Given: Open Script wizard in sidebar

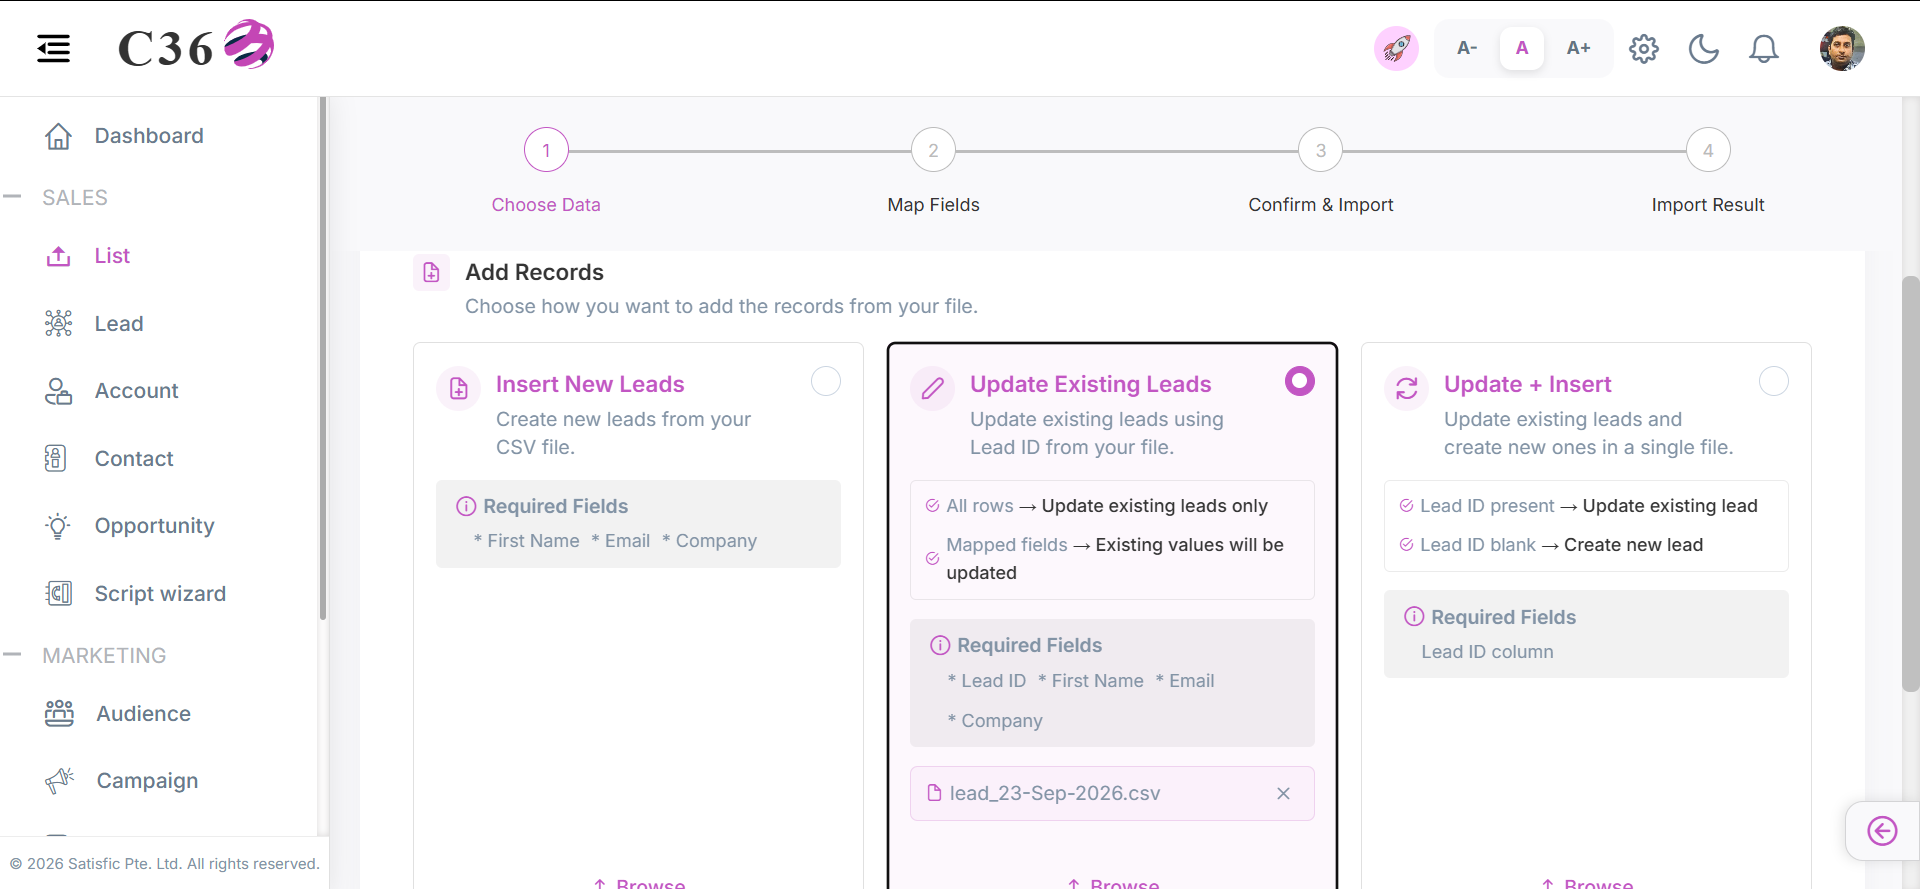Looking at the screenshot, I should 160,594.
